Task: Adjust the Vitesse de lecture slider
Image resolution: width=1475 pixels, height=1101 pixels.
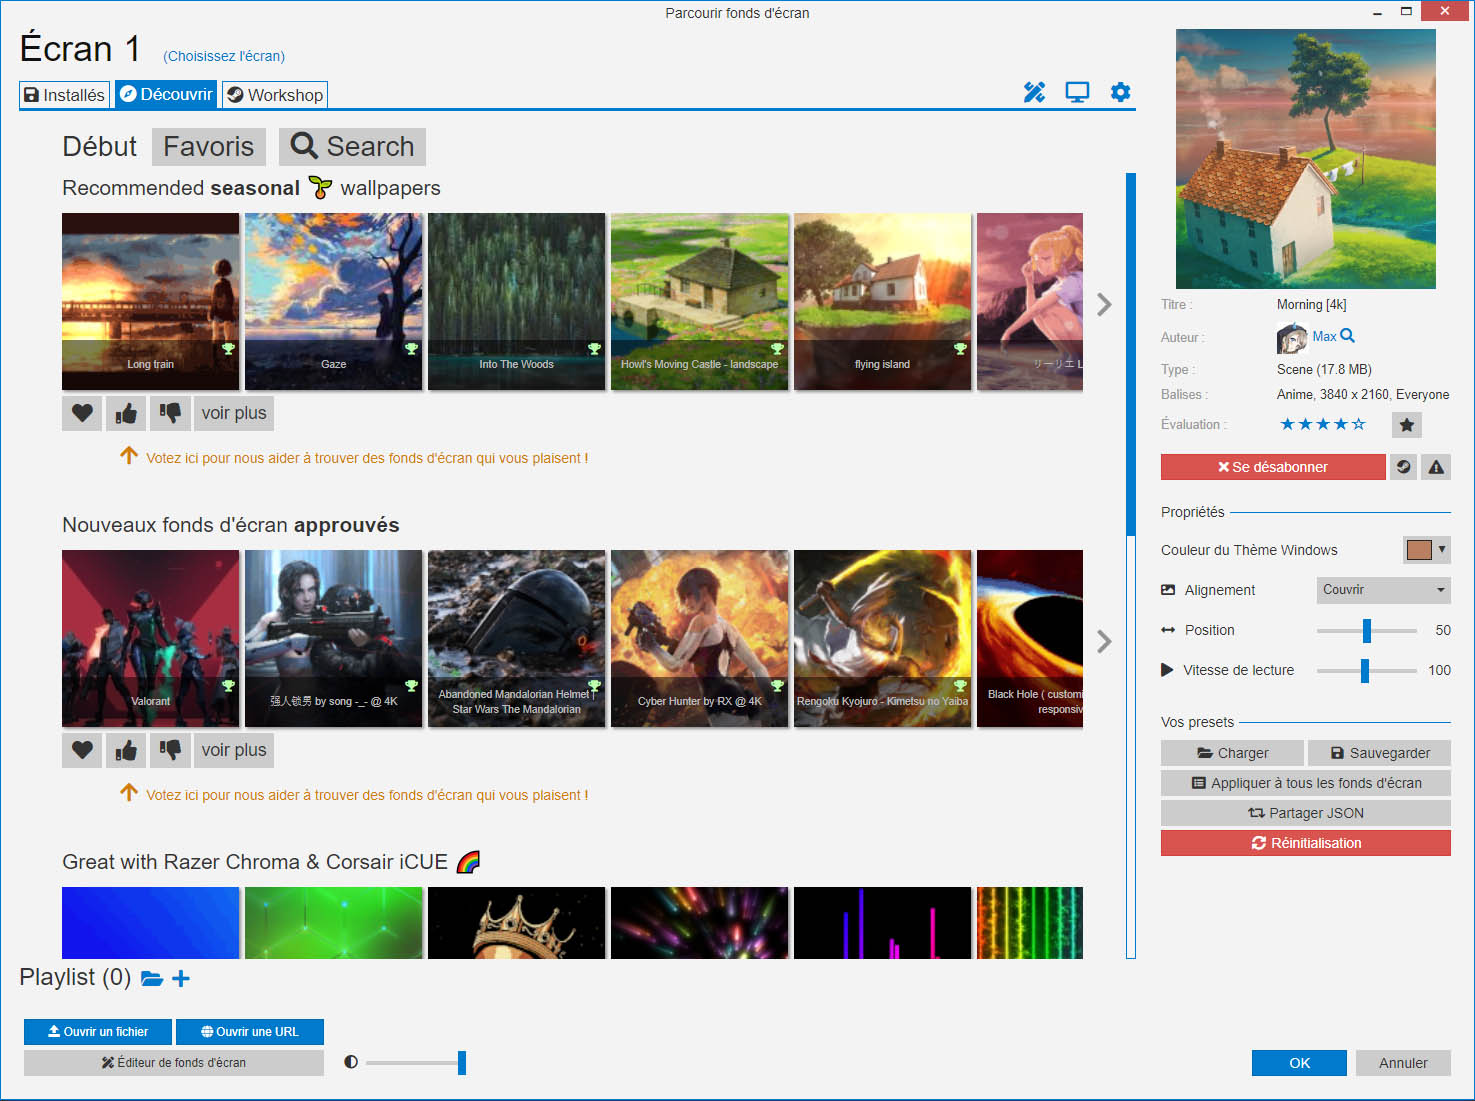Action: [x=1365, y=670]
